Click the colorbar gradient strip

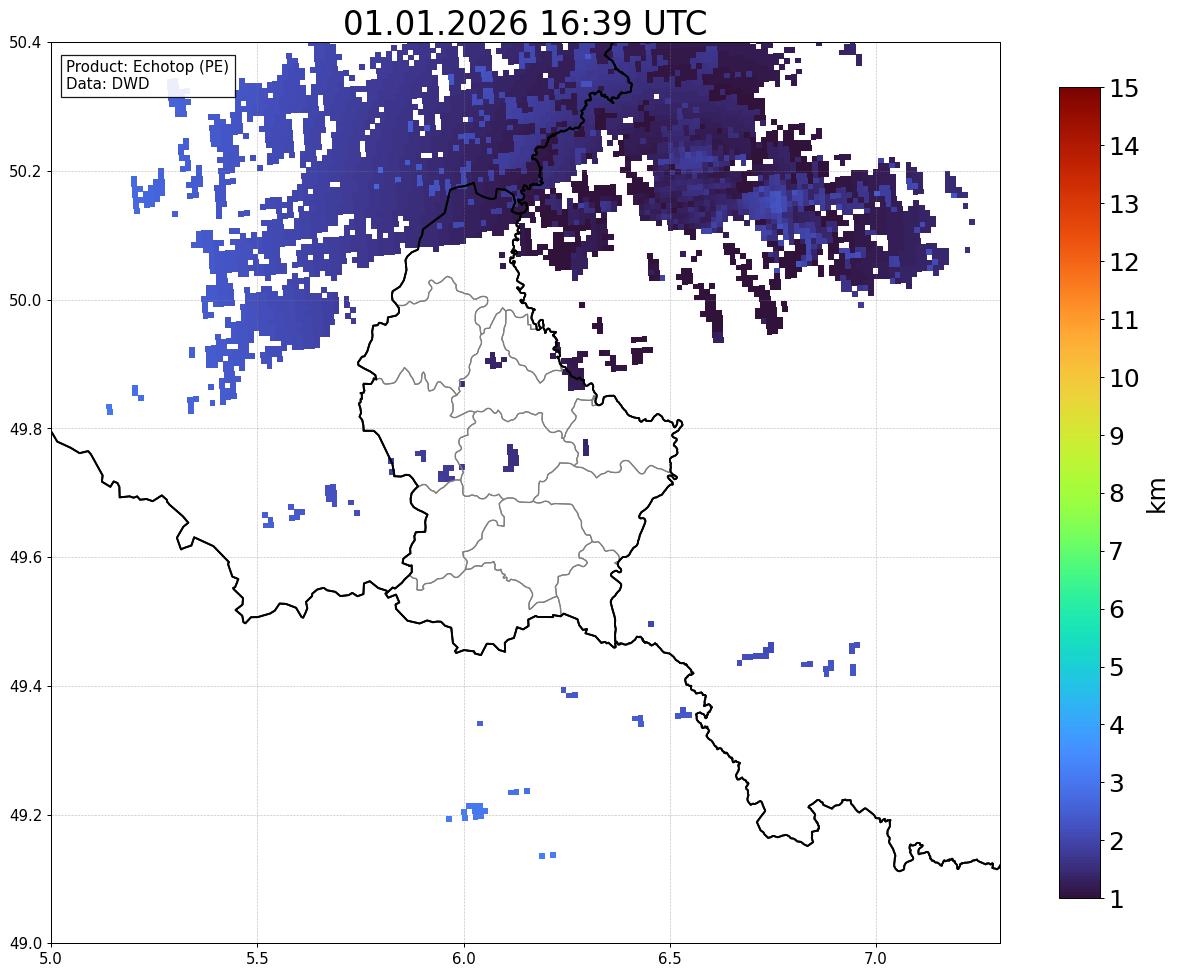1080,493
